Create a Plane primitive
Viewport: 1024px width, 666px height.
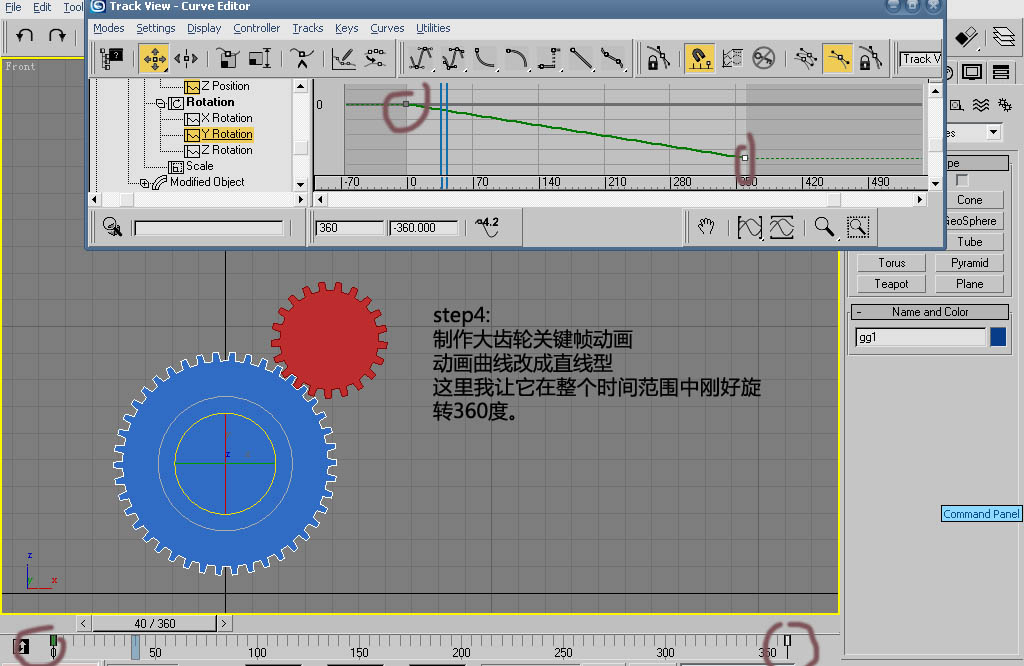click(969, 284)
